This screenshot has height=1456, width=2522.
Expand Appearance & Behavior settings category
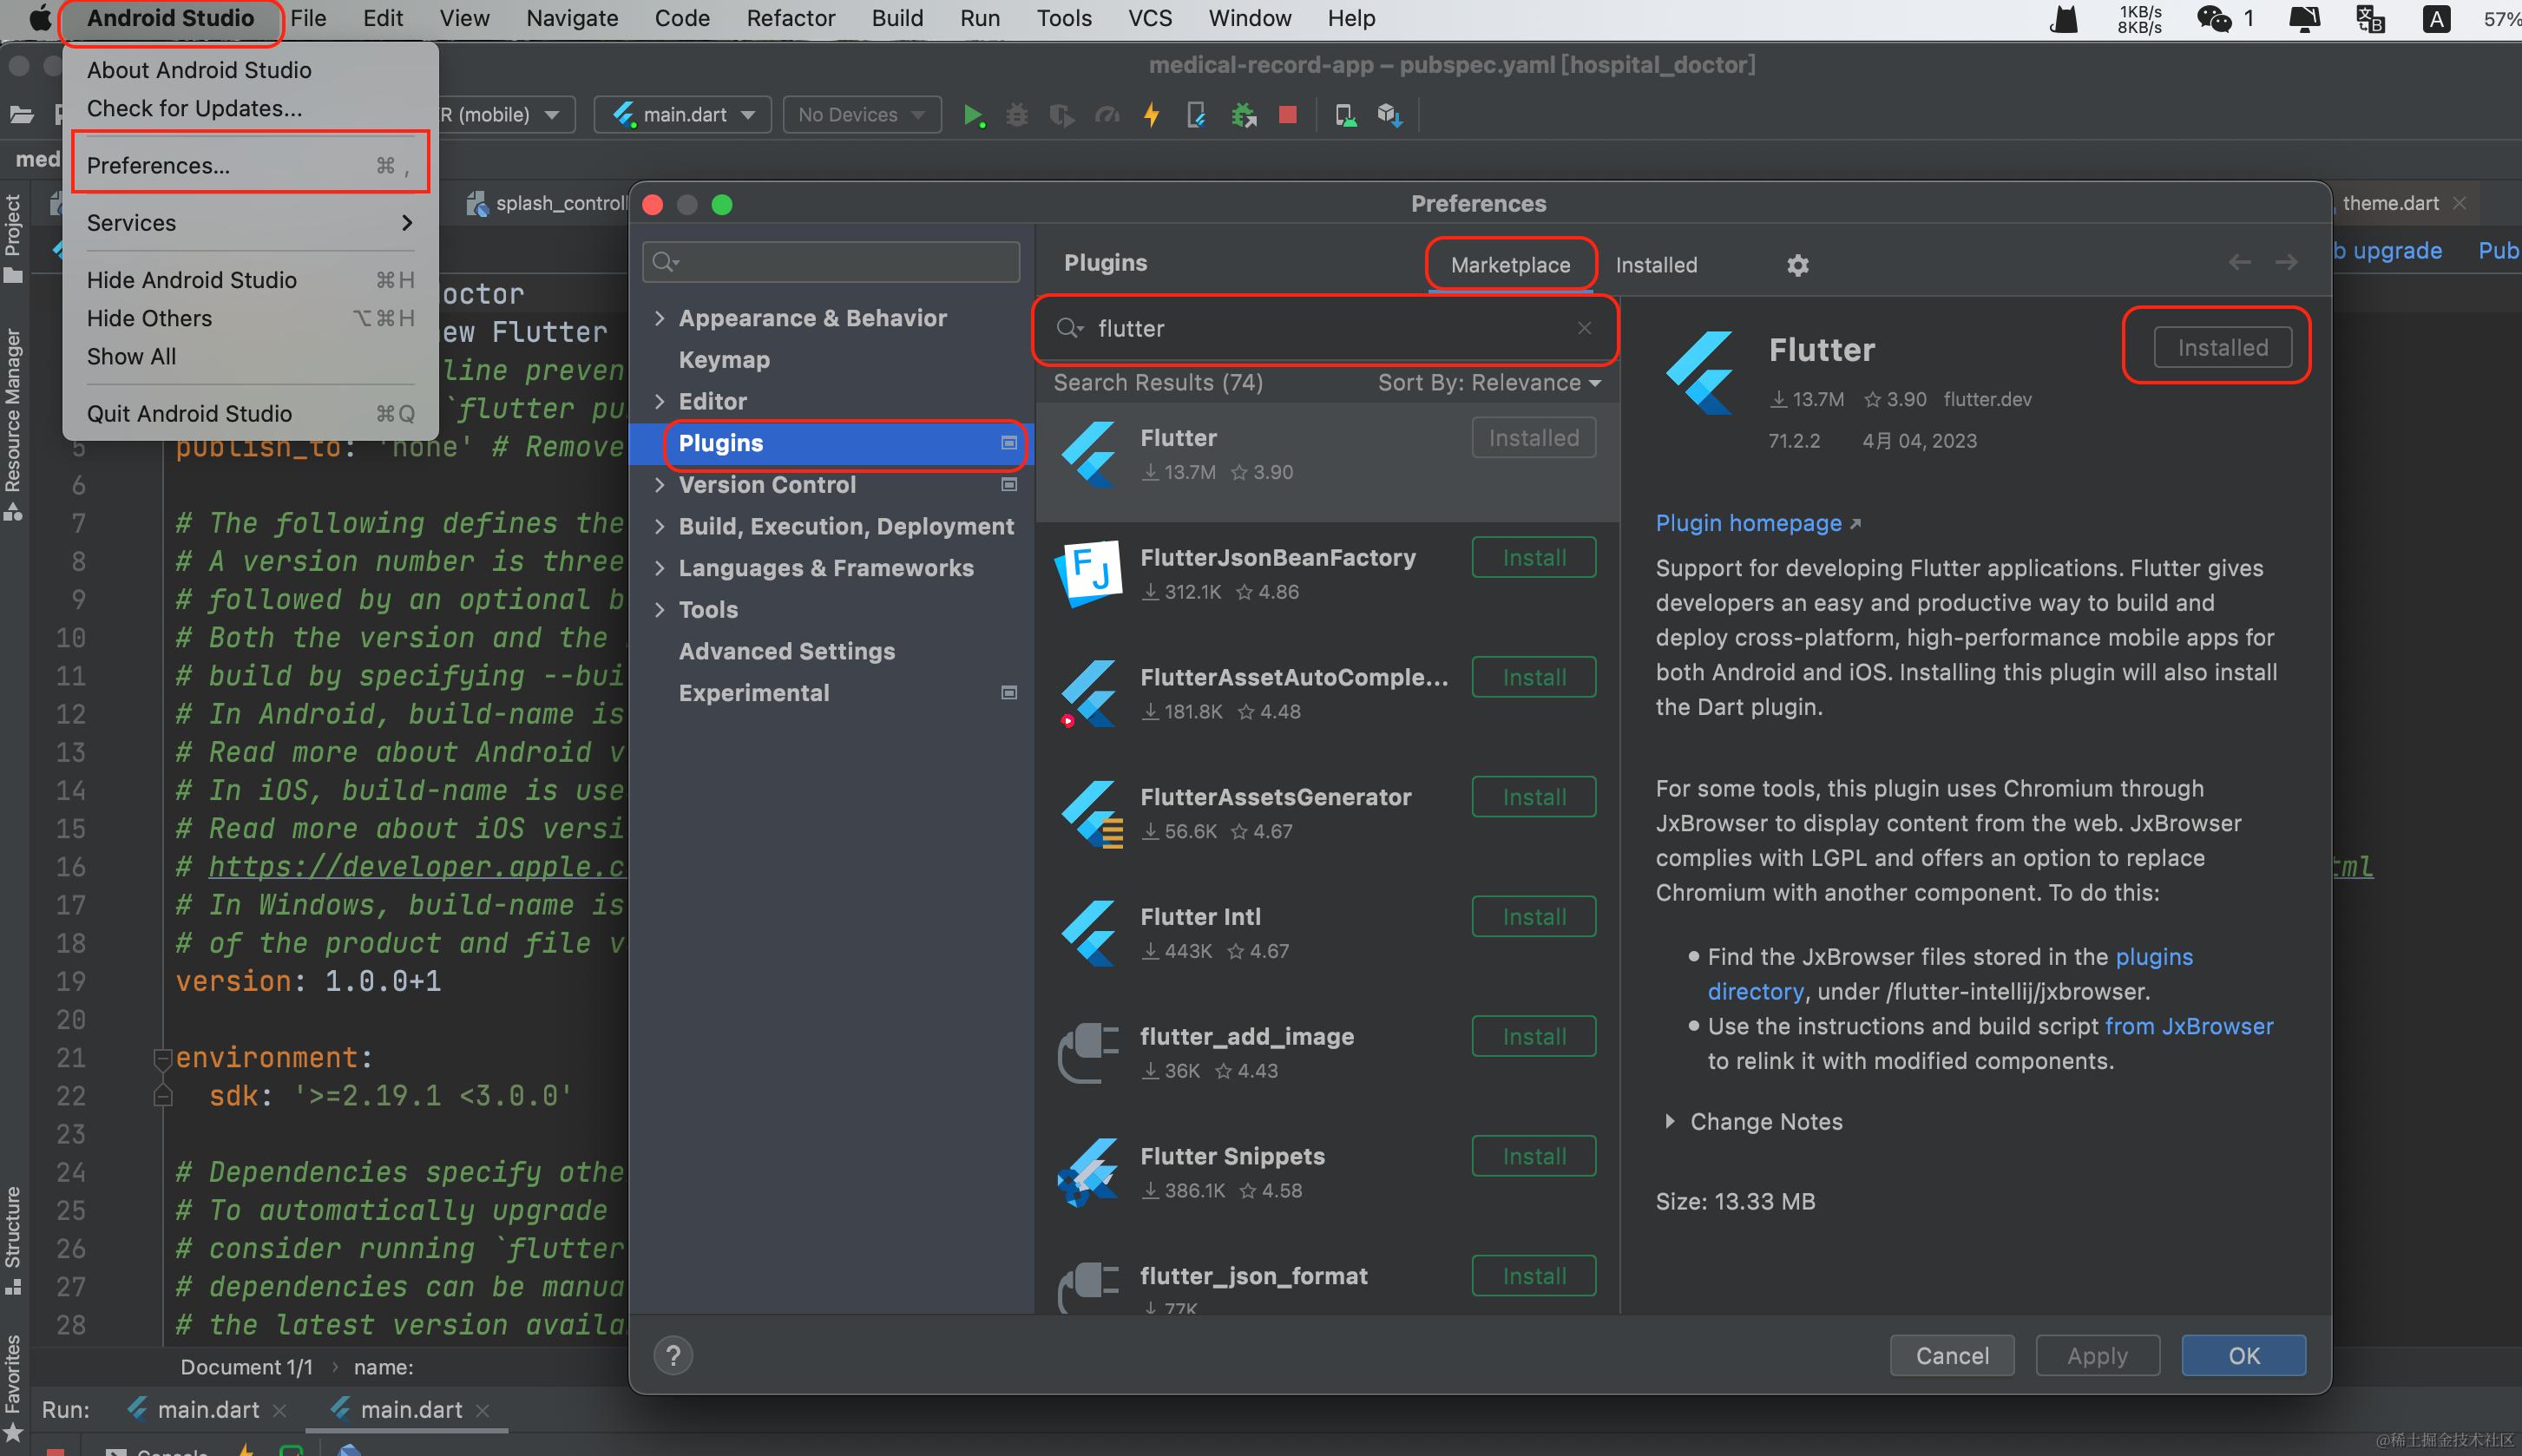coord(659,318)
